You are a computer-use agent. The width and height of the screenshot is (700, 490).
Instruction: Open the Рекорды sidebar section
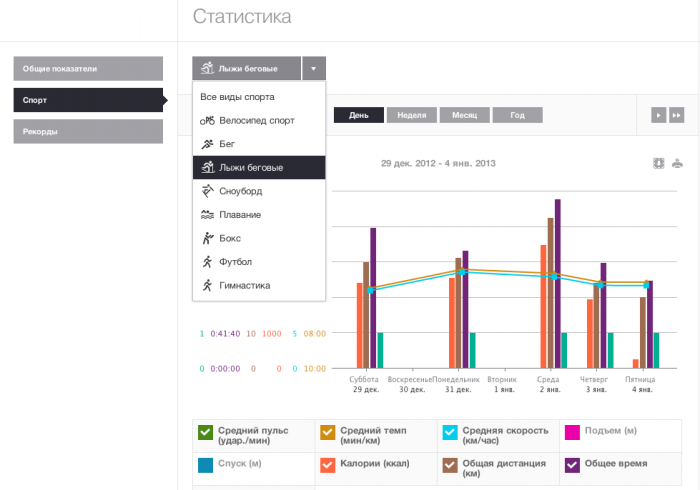[x=88, y=131]
